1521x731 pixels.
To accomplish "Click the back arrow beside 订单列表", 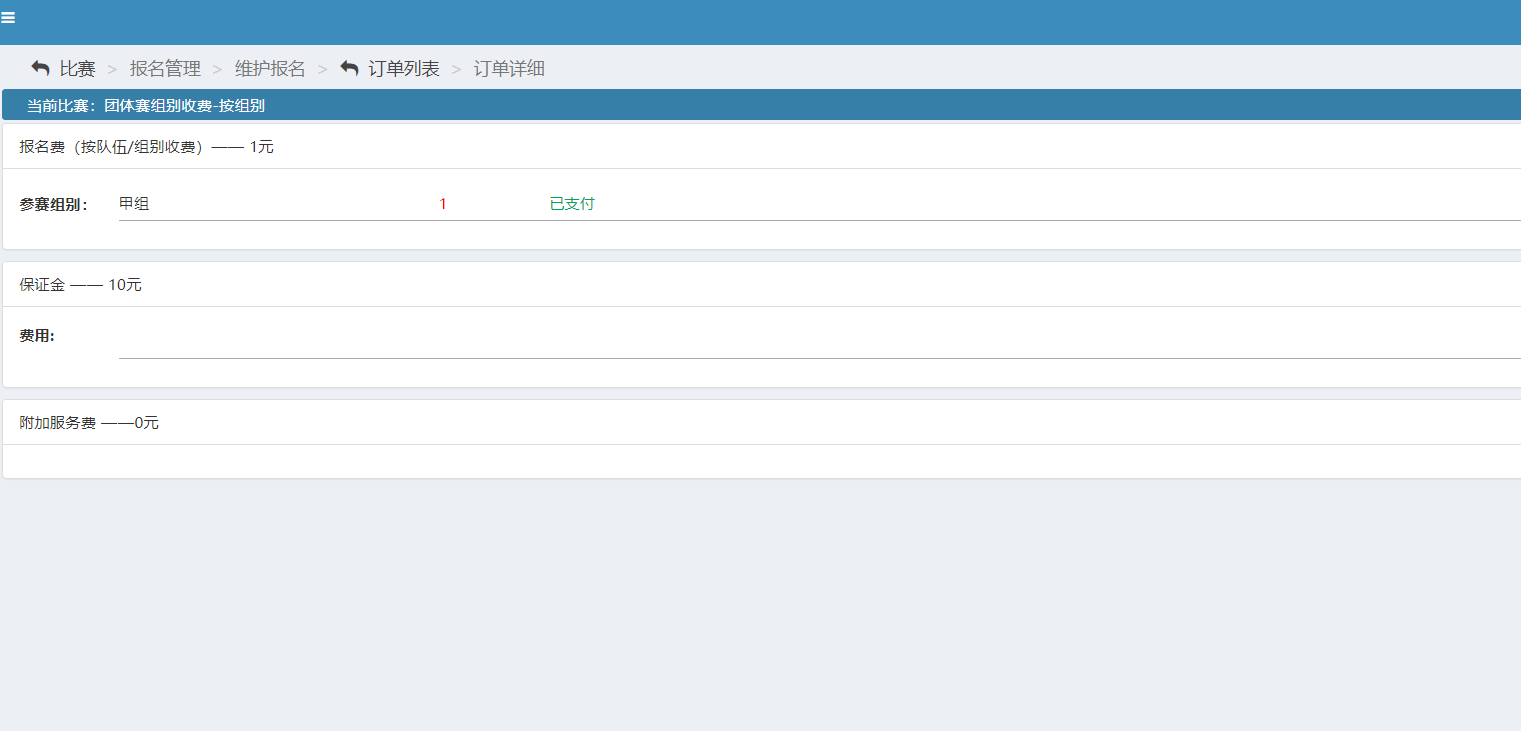I will [x=349, y=69].
